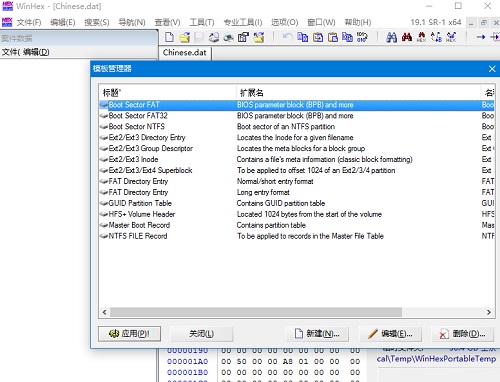Open the 文件(F) menu
500x382 pixels.
[29, 22]
